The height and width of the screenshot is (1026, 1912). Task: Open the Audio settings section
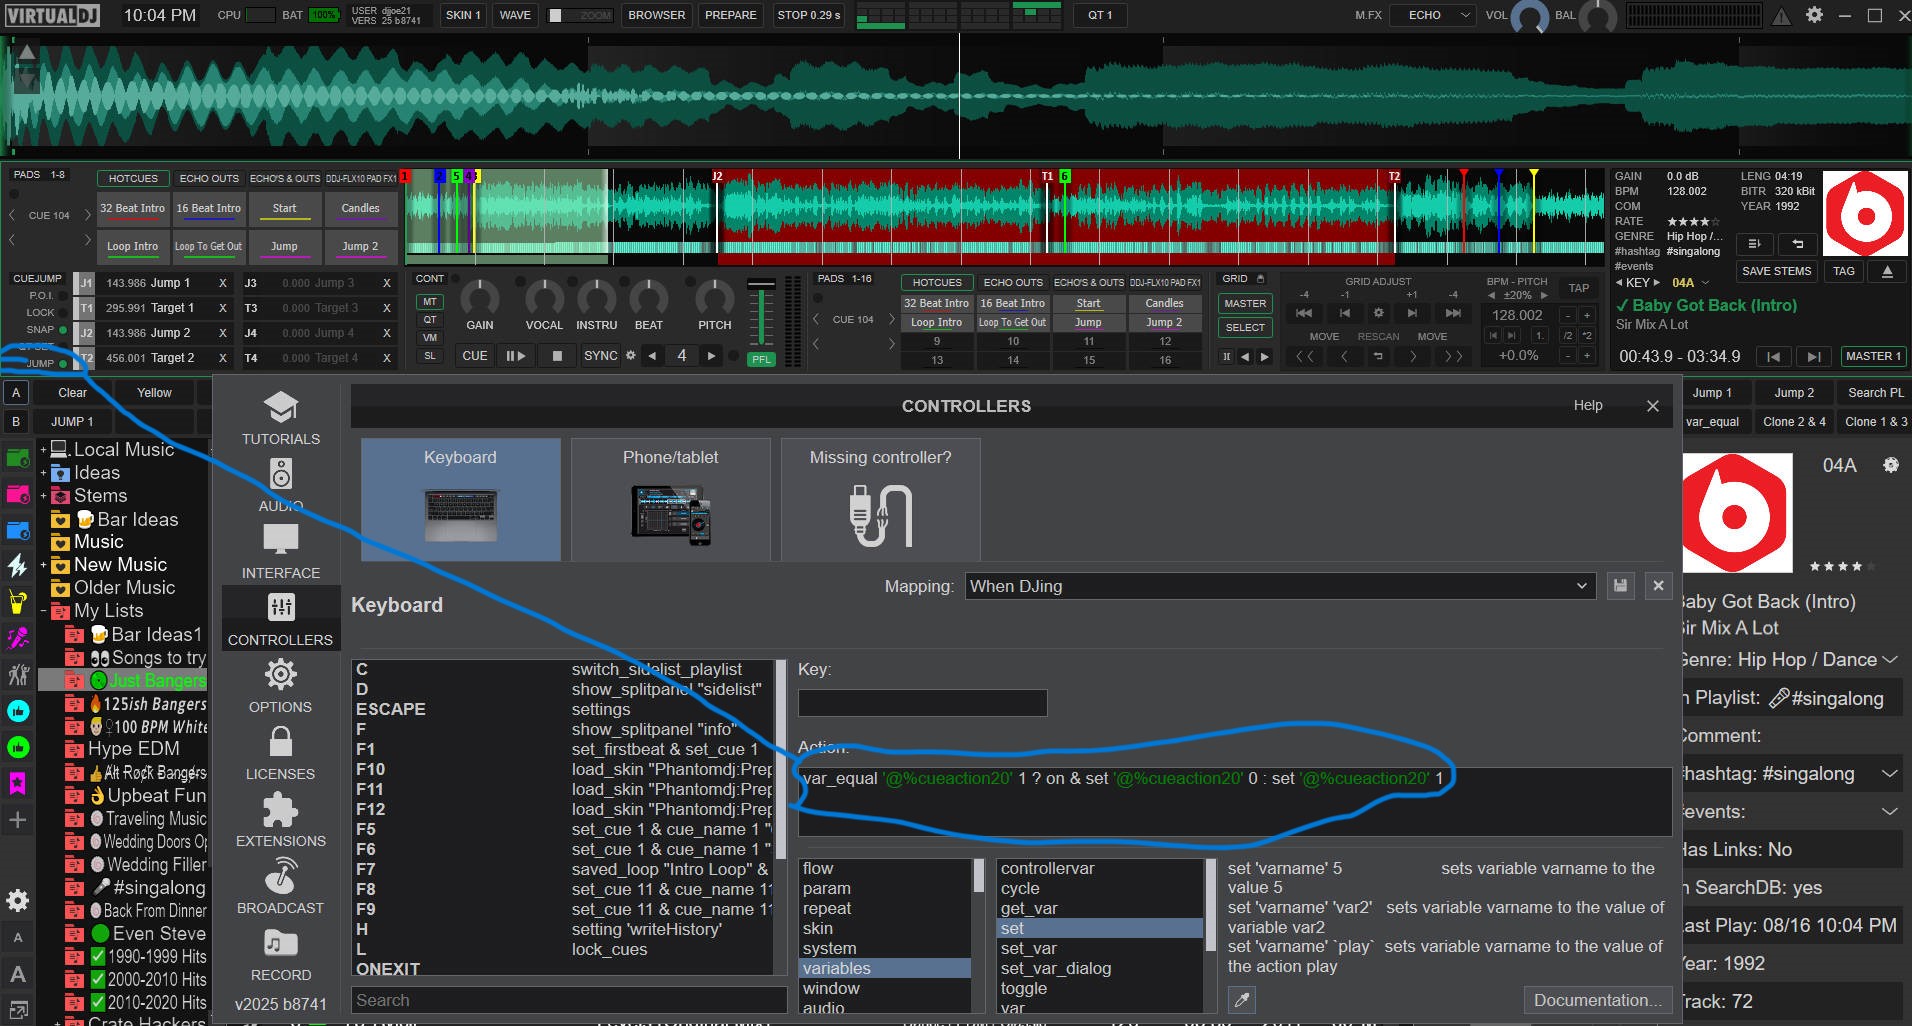click(x=281, y=481)
